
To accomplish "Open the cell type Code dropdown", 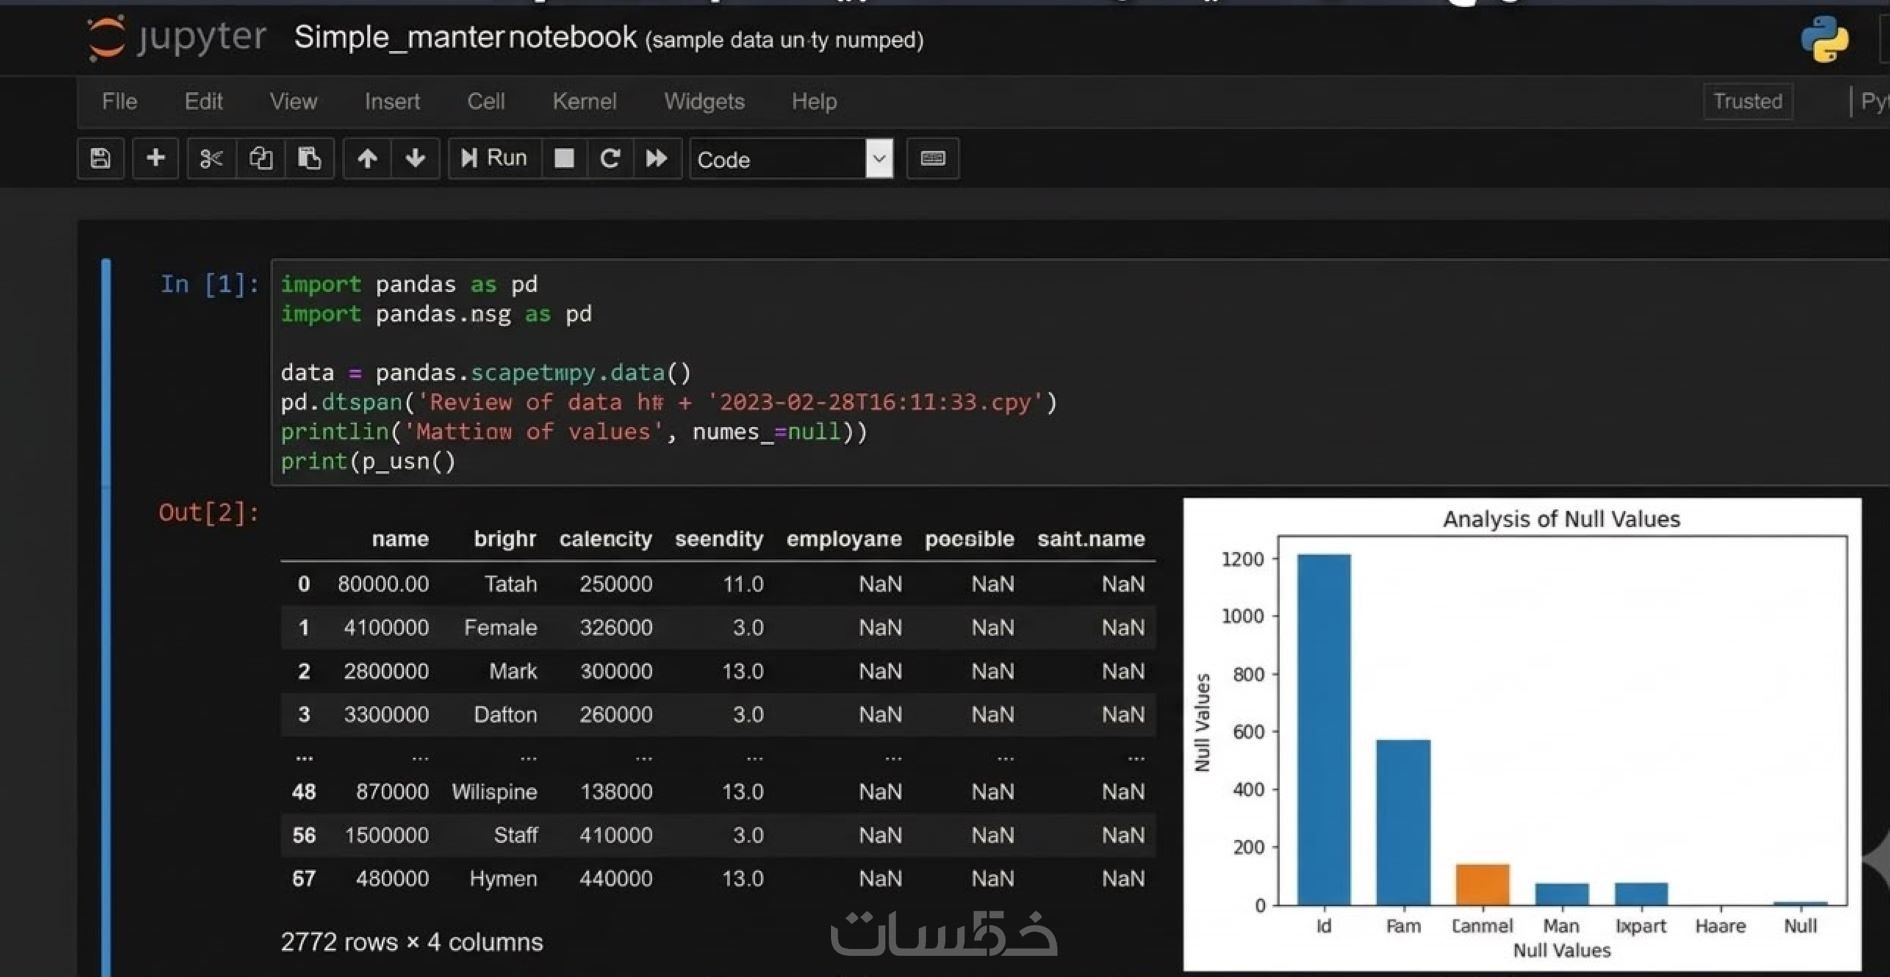I will (791, 159).
